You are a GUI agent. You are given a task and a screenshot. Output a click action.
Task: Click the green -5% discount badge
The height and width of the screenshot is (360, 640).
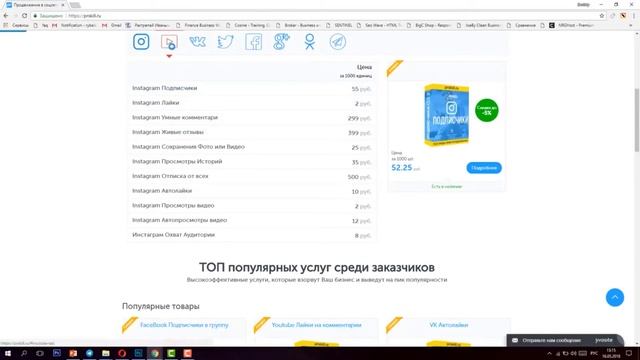click(x=487, y=110)
